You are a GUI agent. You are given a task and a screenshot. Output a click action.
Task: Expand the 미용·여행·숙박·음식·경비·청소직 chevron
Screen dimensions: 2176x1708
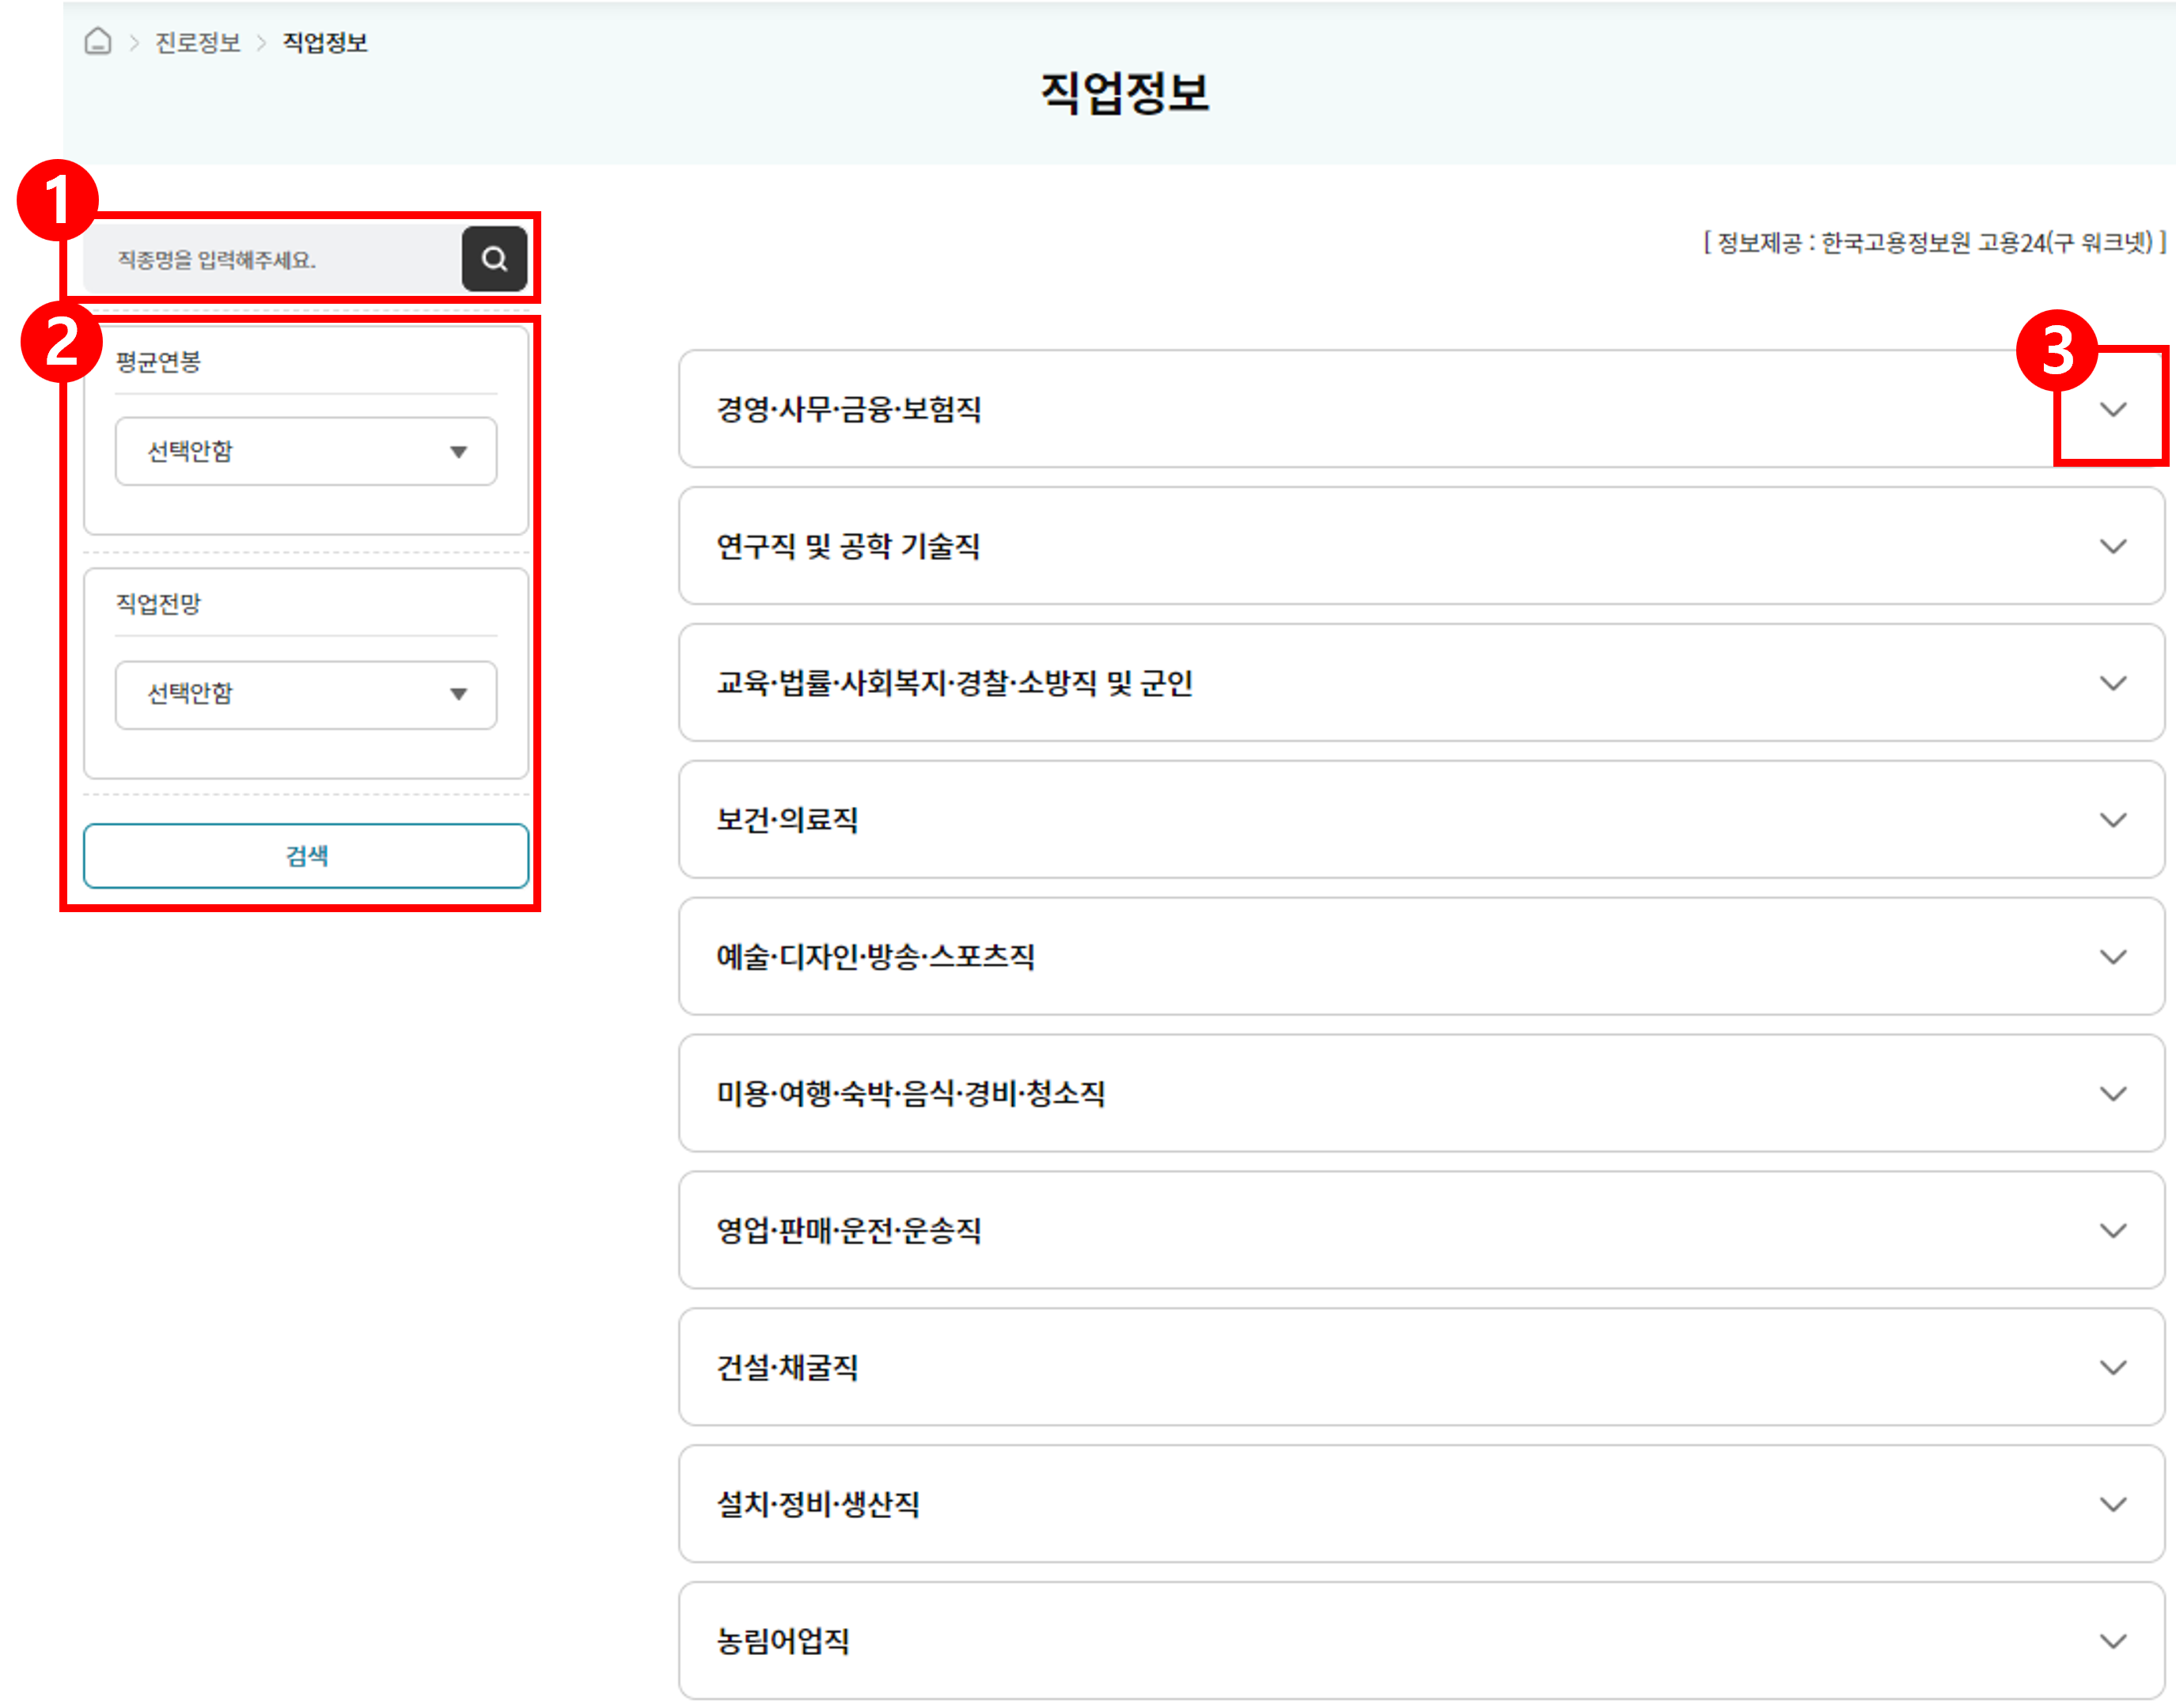[2112, 1094]
